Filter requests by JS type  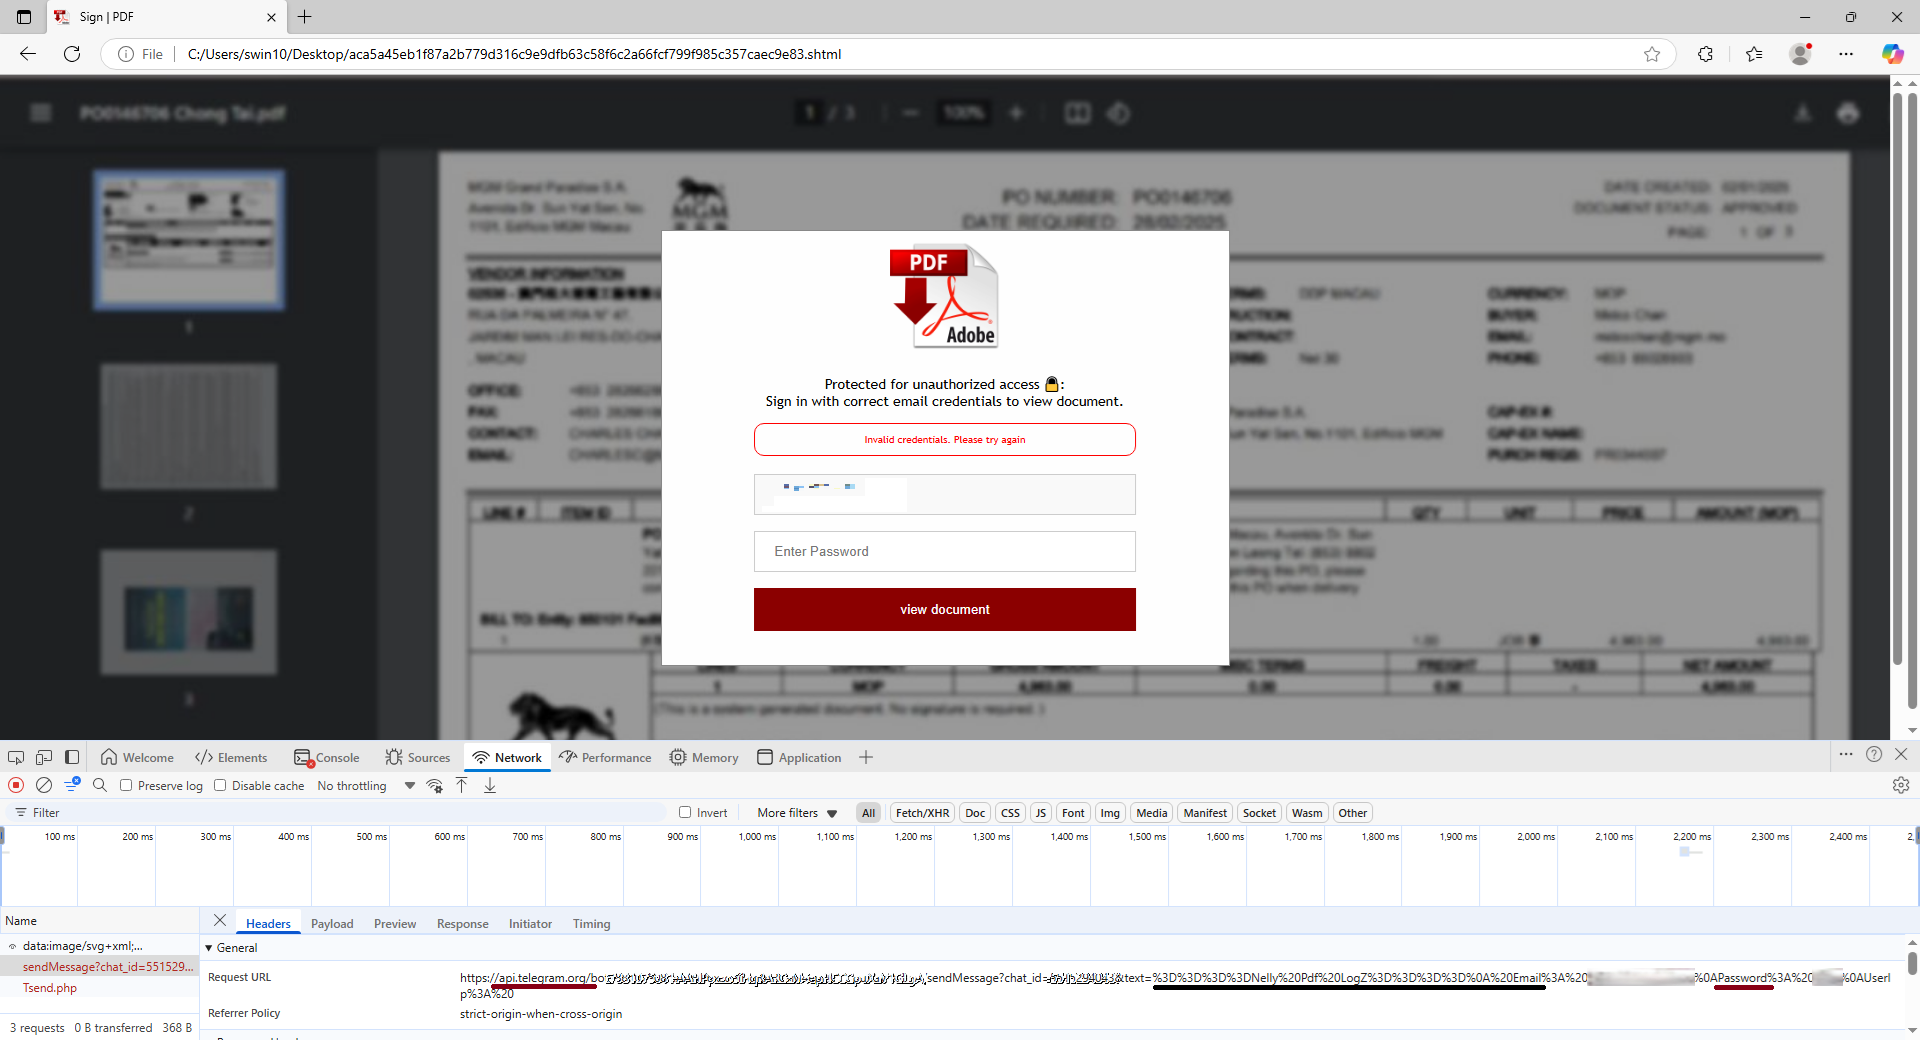pos(1041,813)
